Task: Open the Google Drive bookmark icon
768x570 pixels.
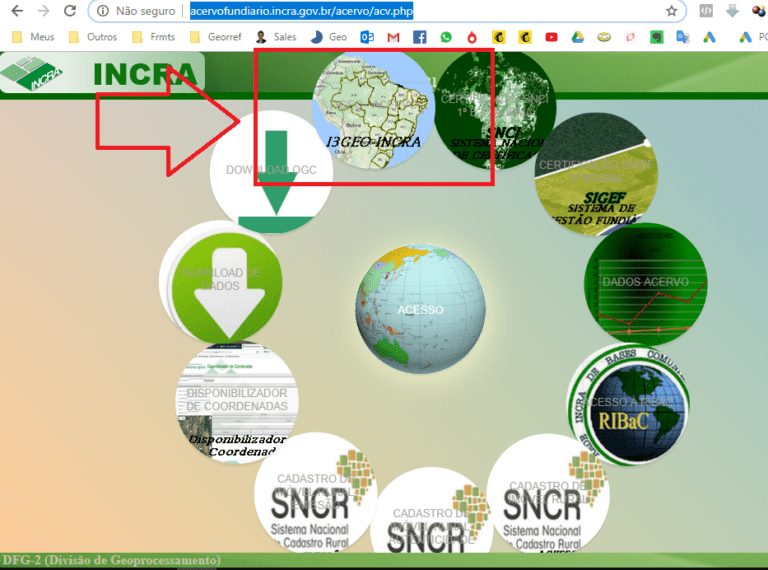Action: click(x=577, y=37)
